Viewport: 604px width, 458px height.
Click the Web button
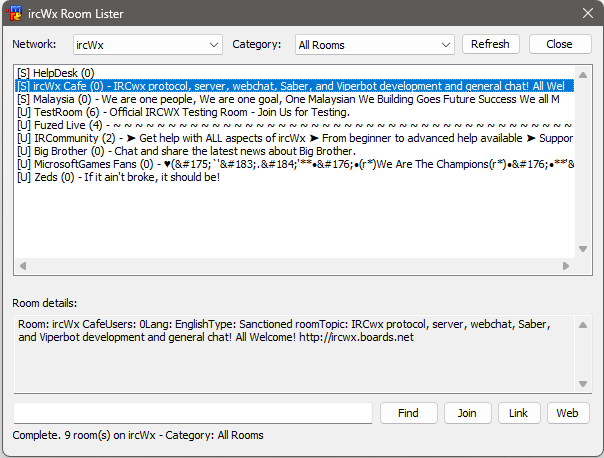click(568, 413)
